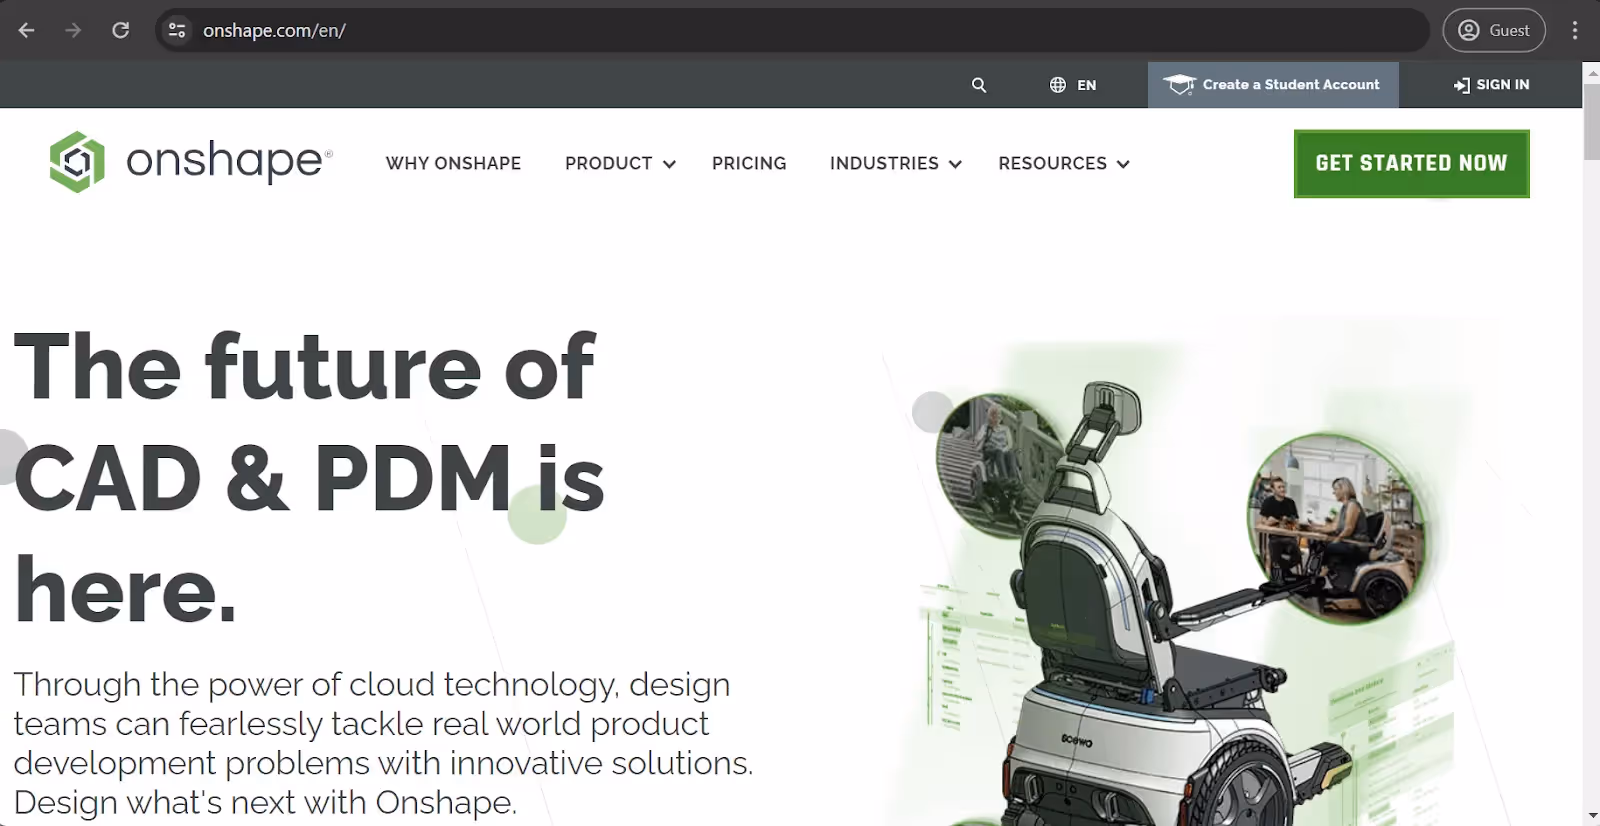Click the Onshape logo
Viewport: 1600px width, 826px height.
[x=191, y=162]
